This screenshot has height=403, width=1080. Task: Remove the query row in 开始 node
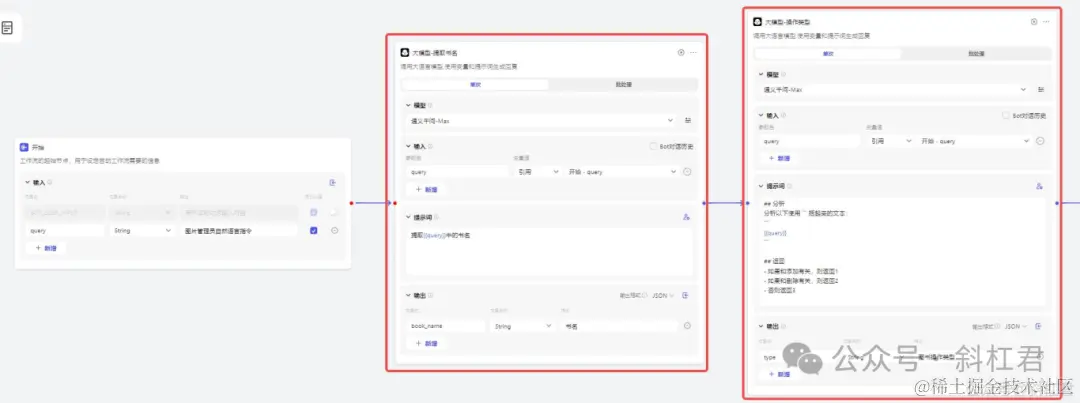click(x=335, y=231)
